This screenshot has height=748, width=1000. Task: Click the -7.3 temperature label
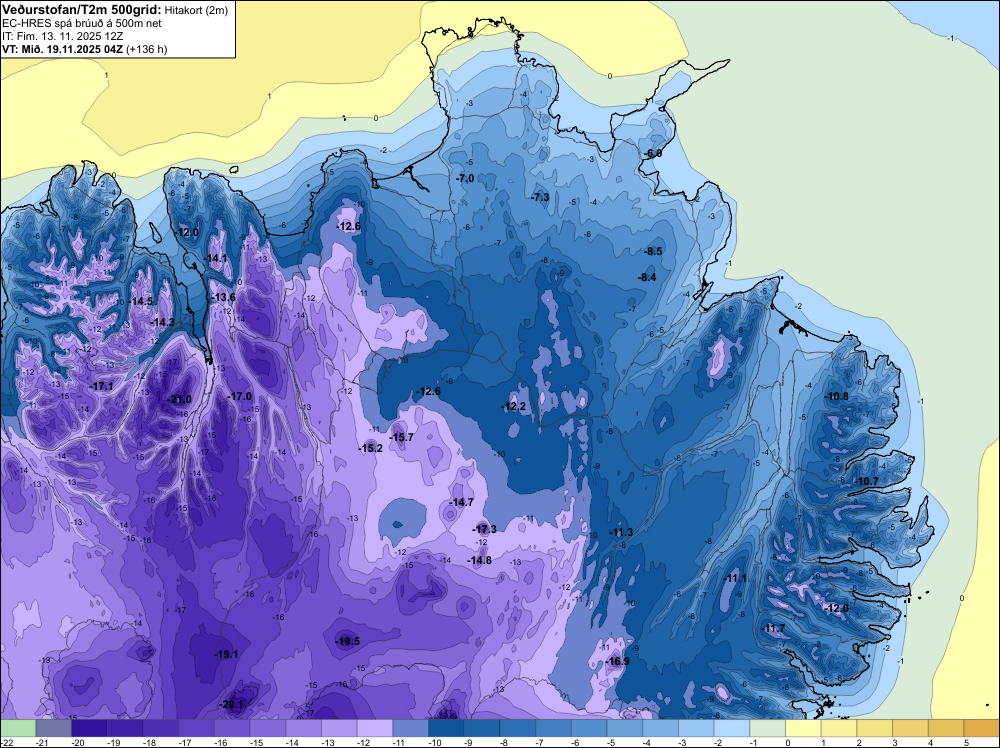(x=540, y=198)
